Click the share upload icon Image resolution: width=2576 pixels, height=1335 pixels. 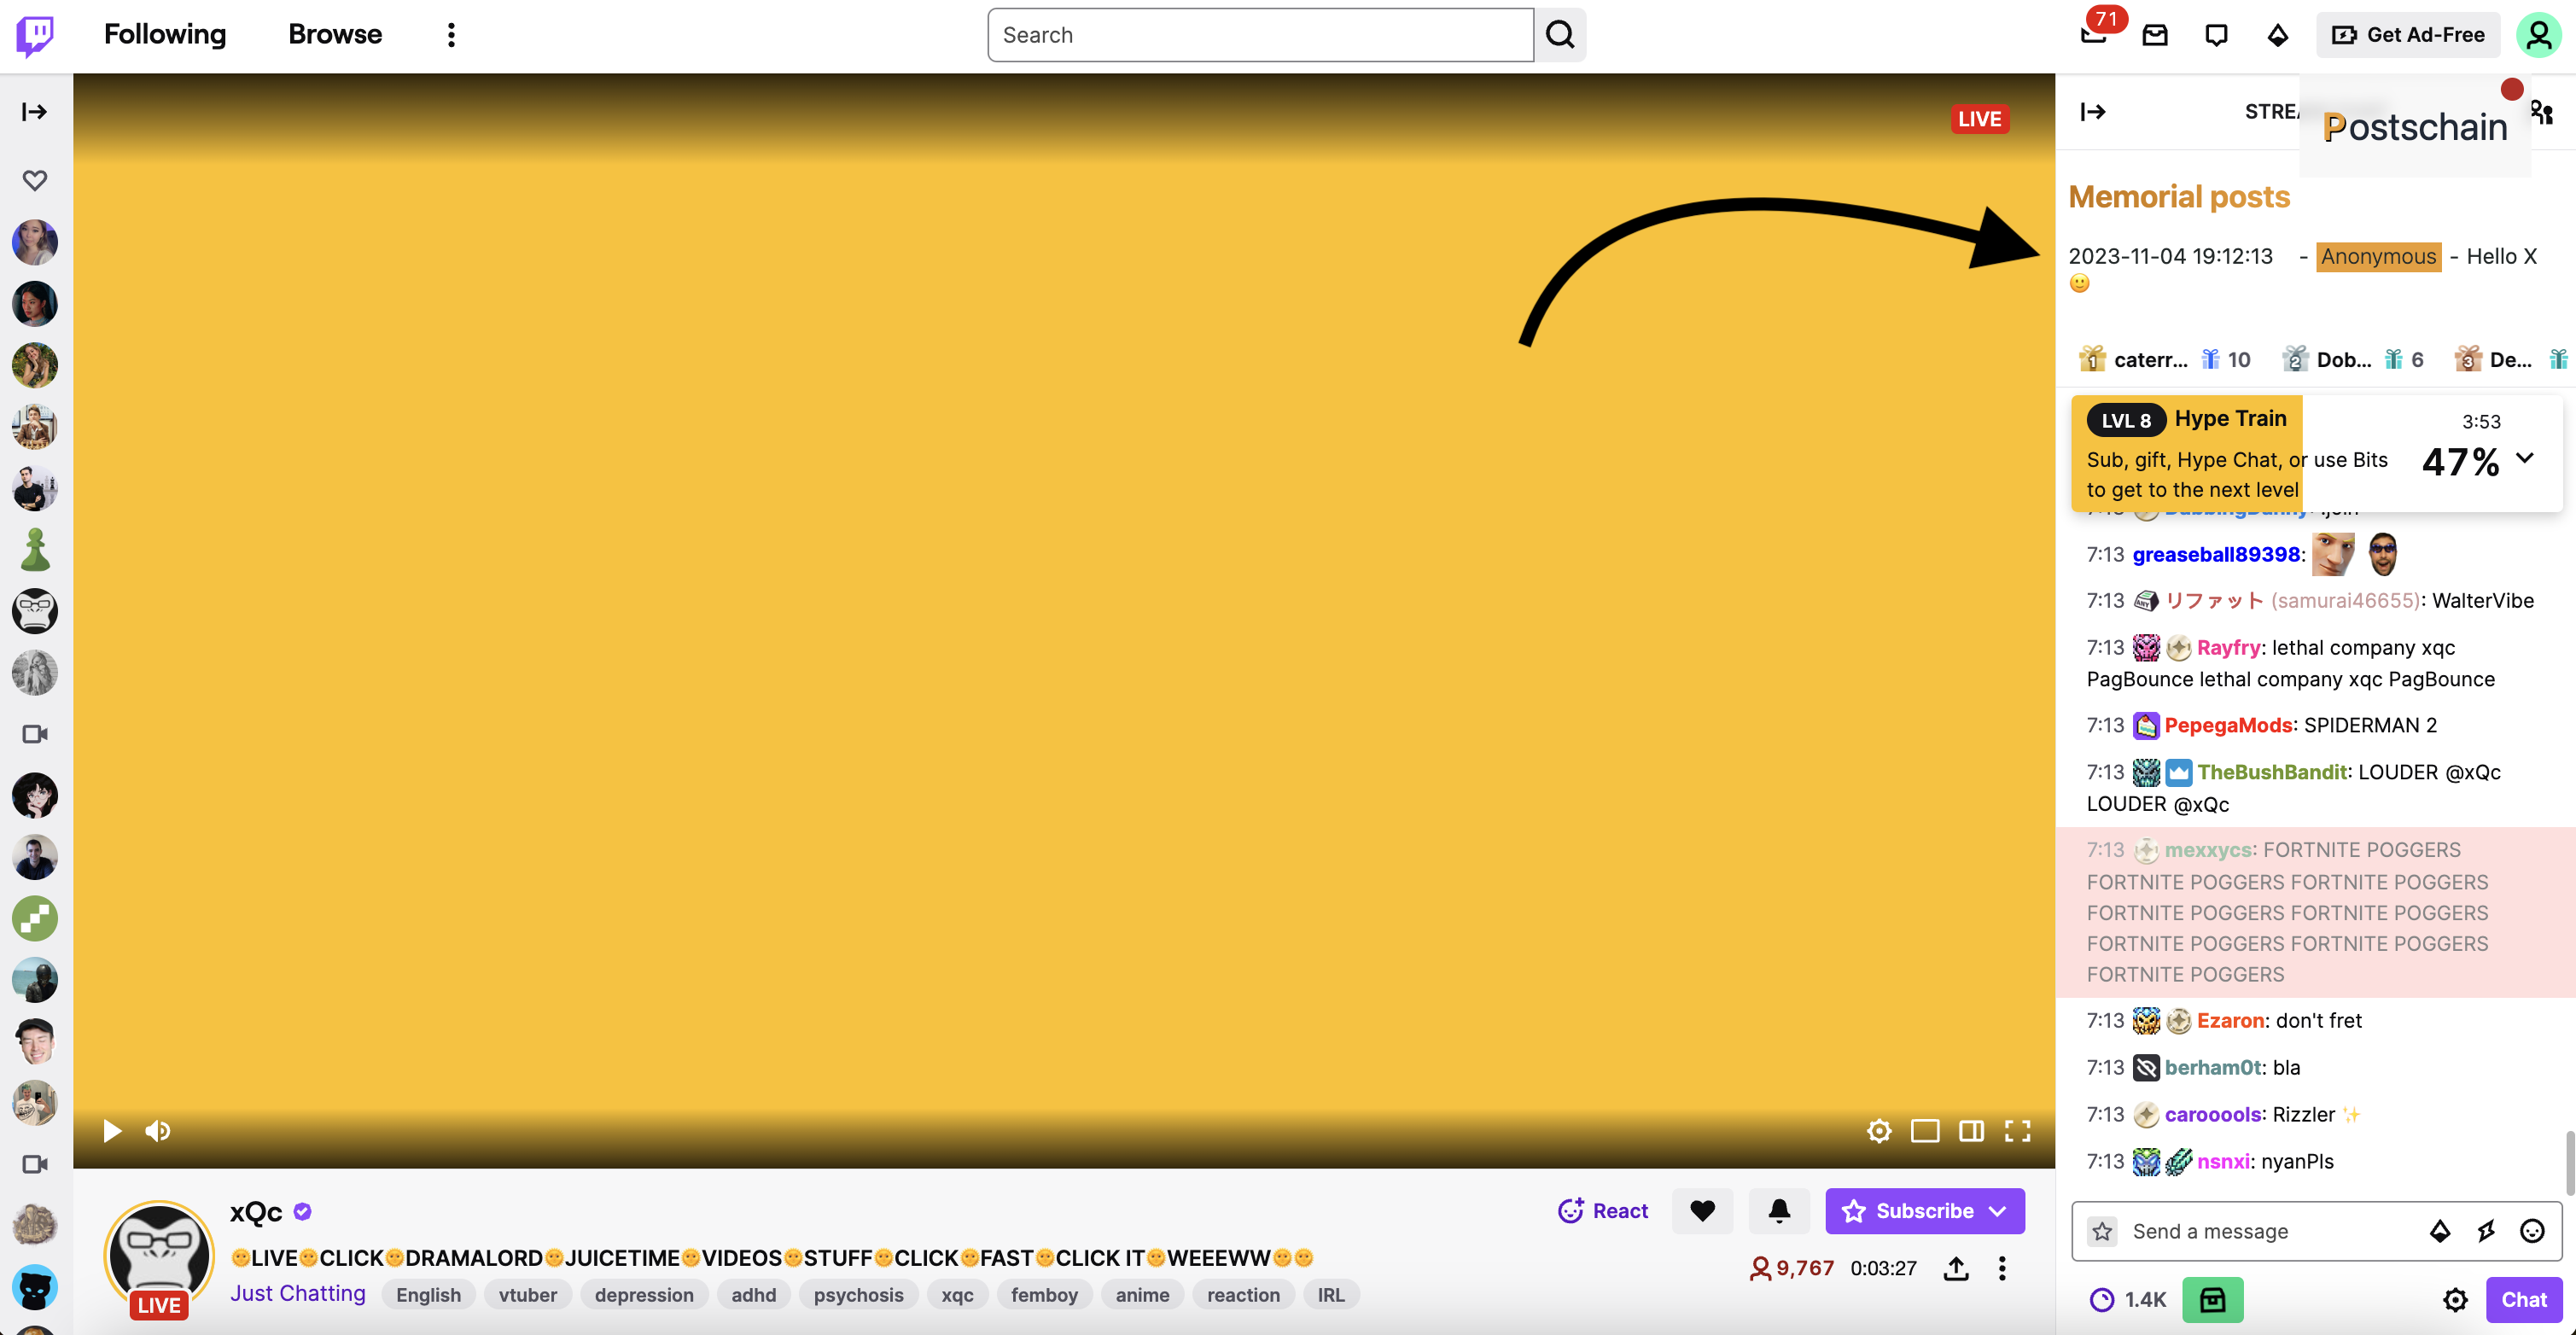pos(1956,1268)
